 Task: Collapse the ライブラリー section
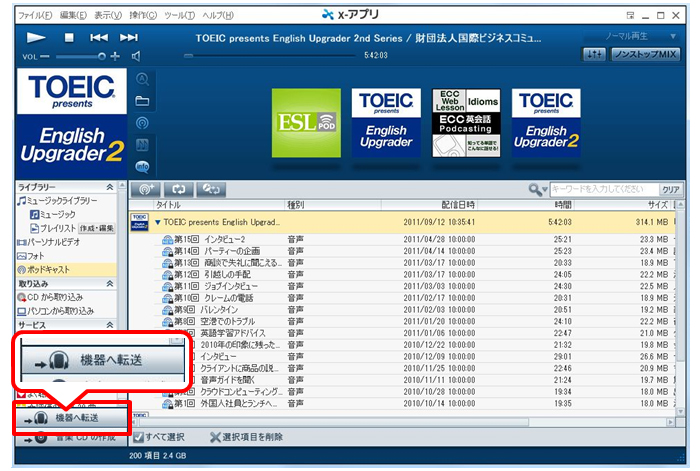tap(110, 187)
